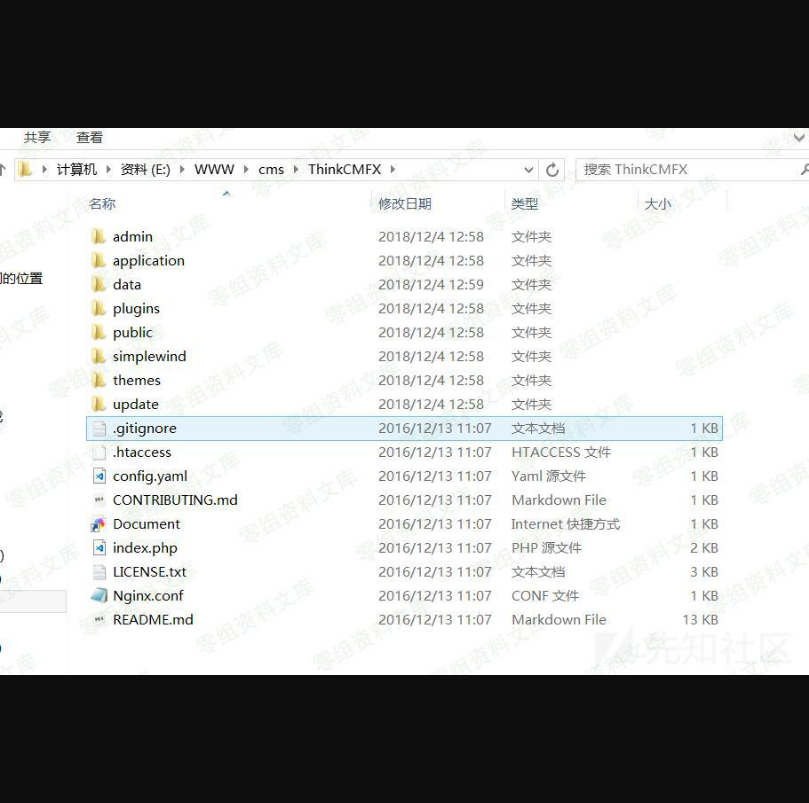Click the config.yaml file icon
This screenshot has width=809, height=803.
[98, 476]
